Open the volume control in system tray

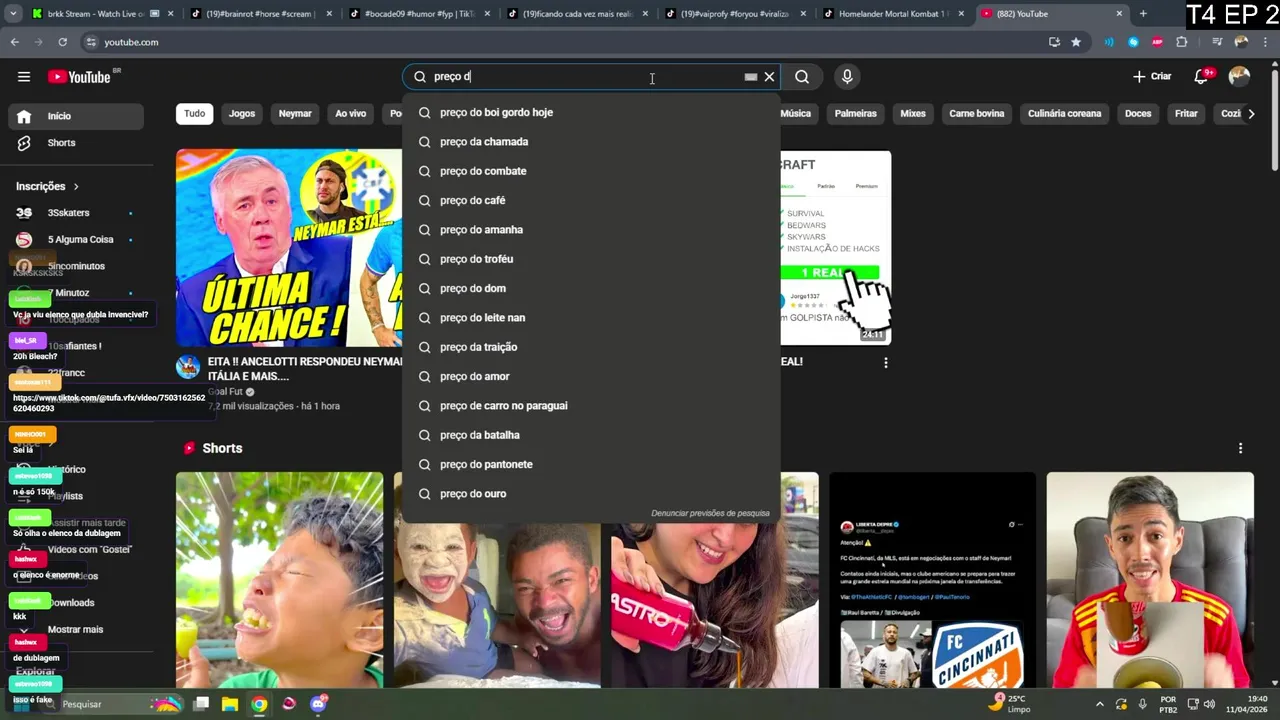(x=1211, y=704)
